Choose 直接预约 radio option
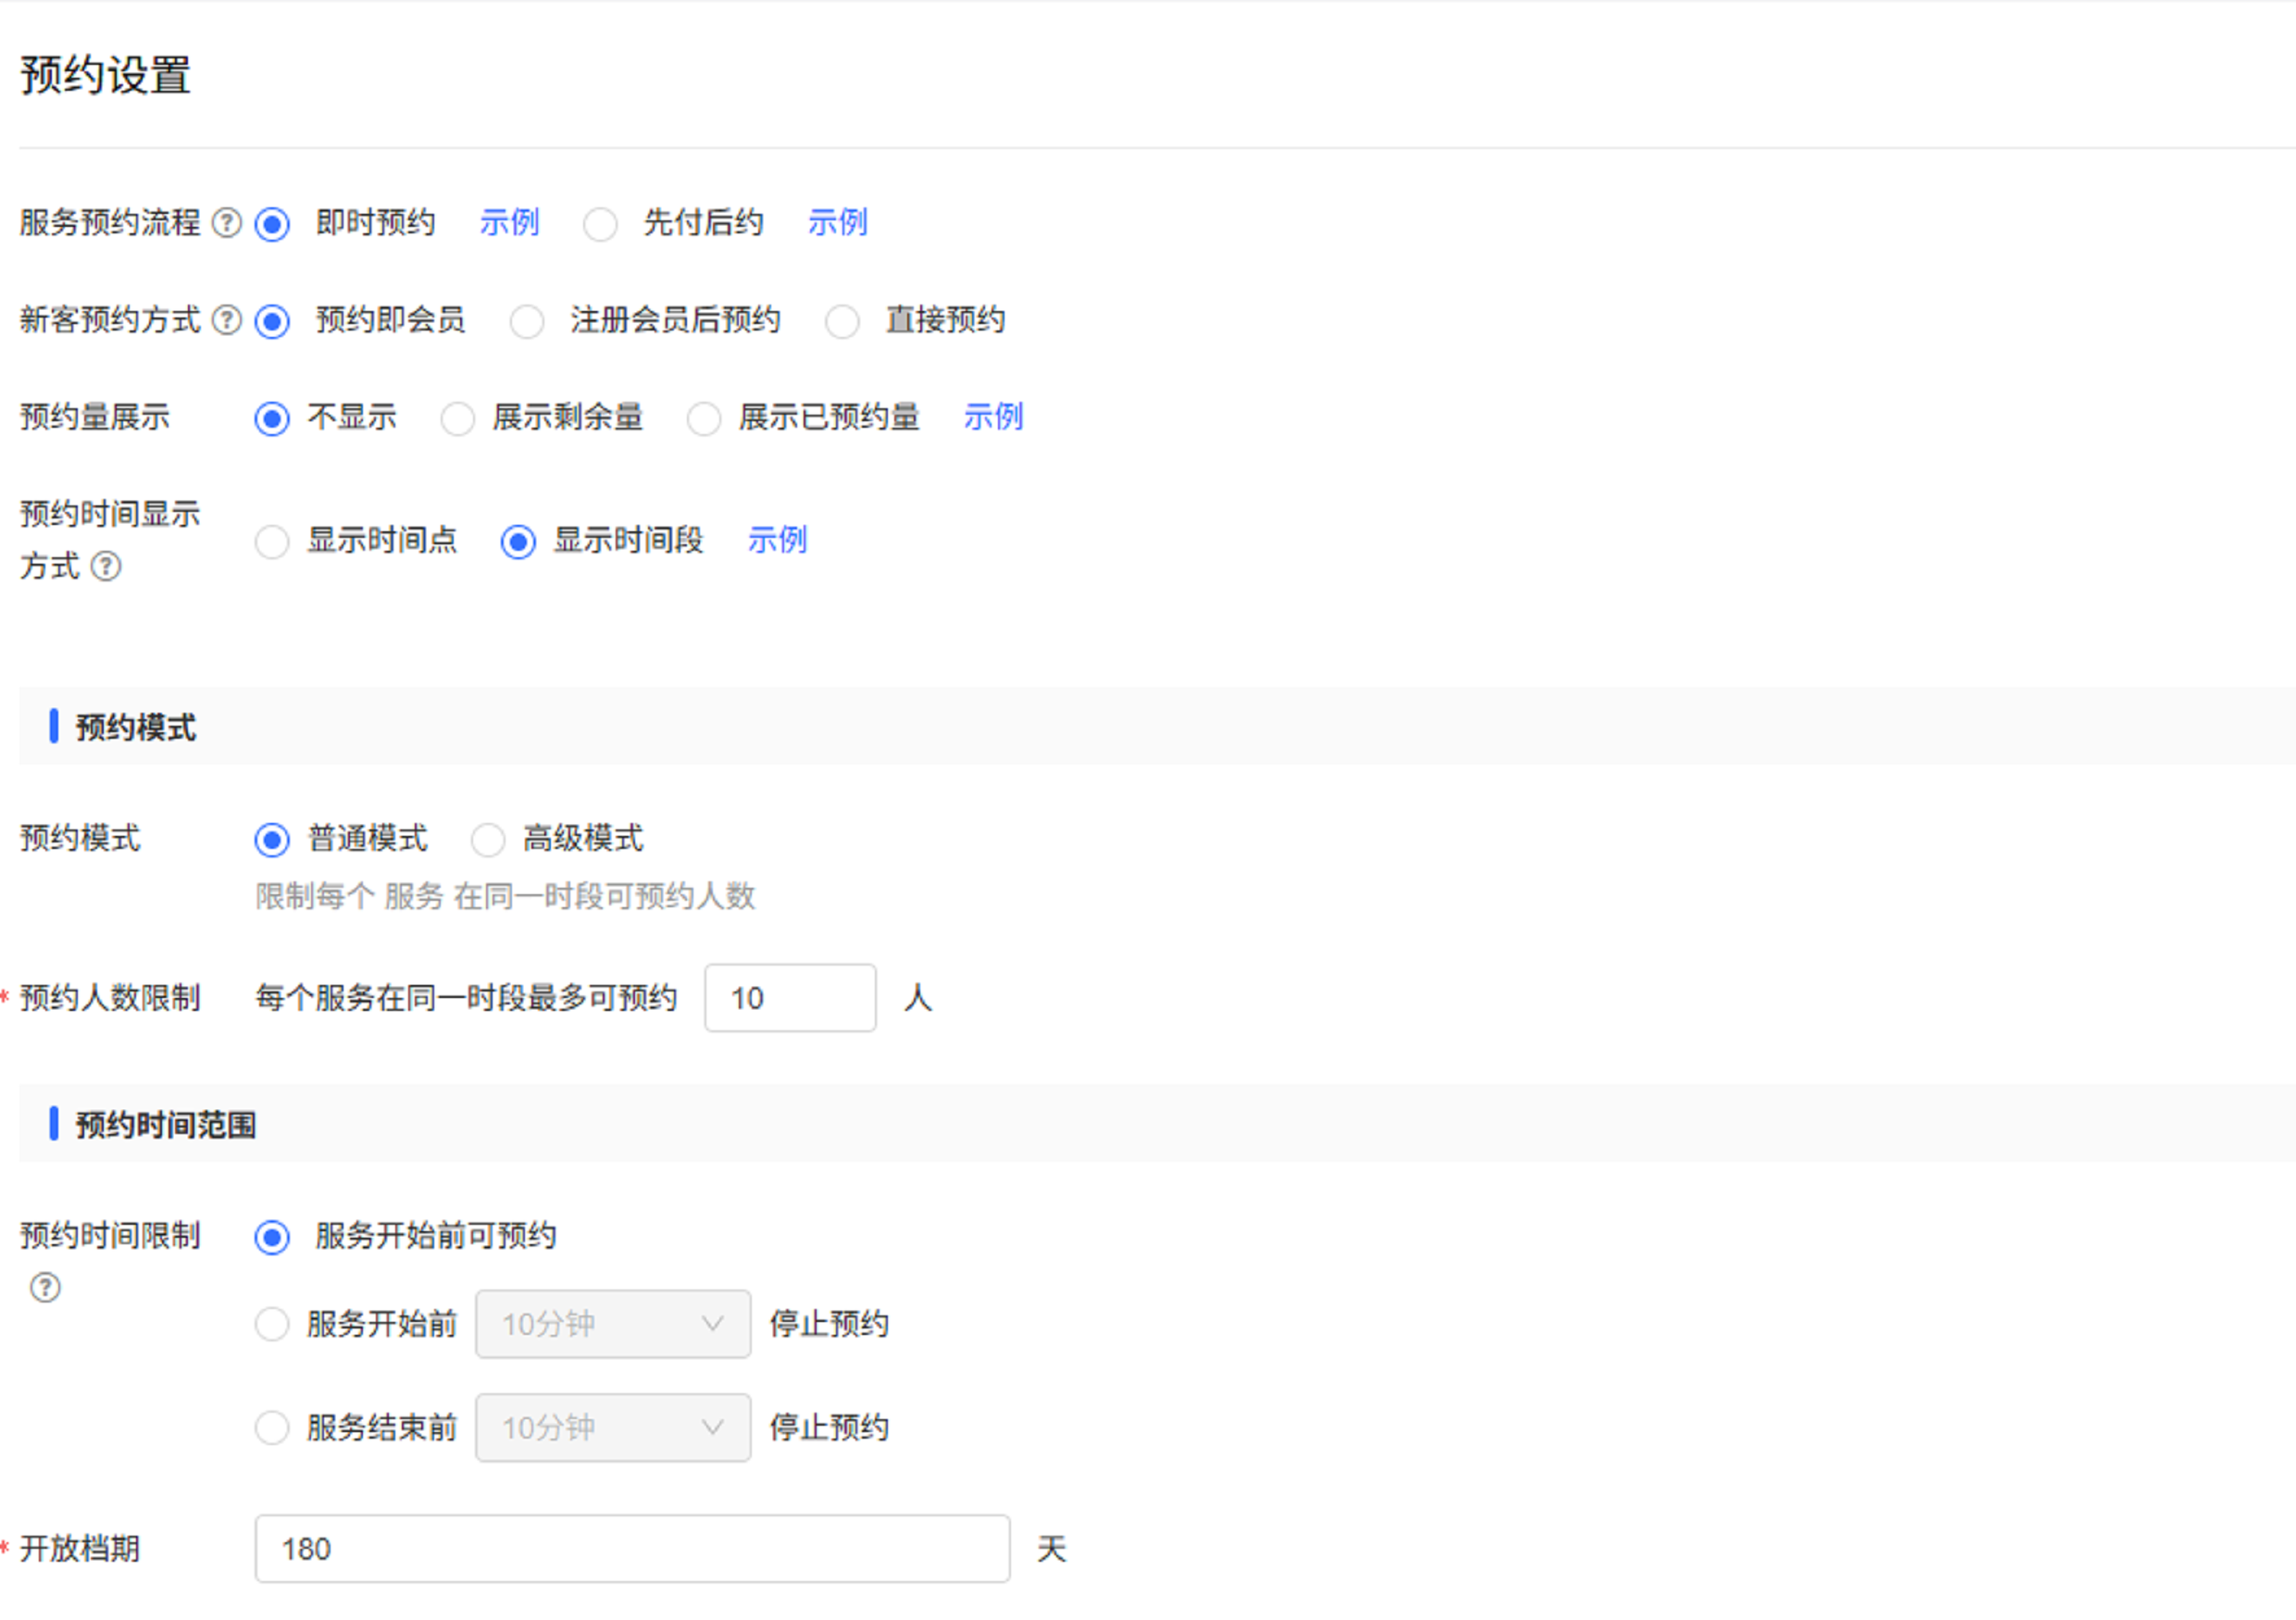Screen dimensions: 2296x1620 click(x=842, y=322)
